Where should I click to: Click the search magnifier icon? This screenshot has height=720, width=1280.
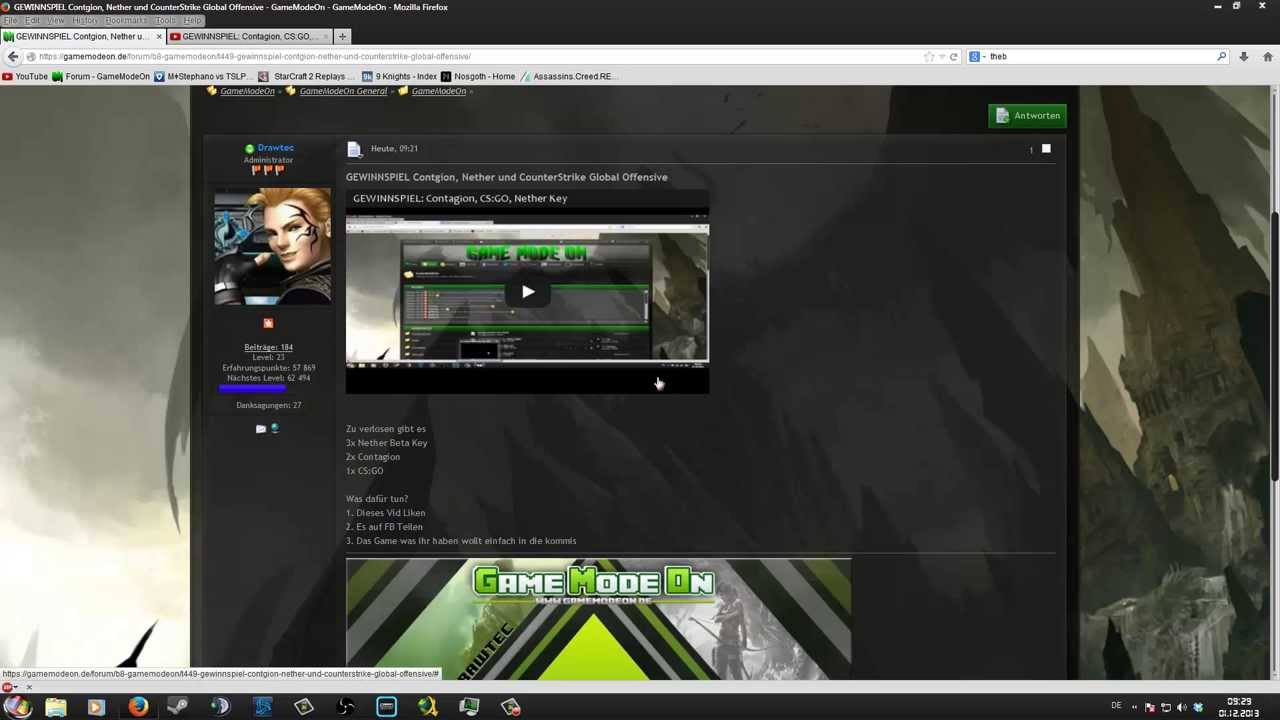coord(1221,57)
